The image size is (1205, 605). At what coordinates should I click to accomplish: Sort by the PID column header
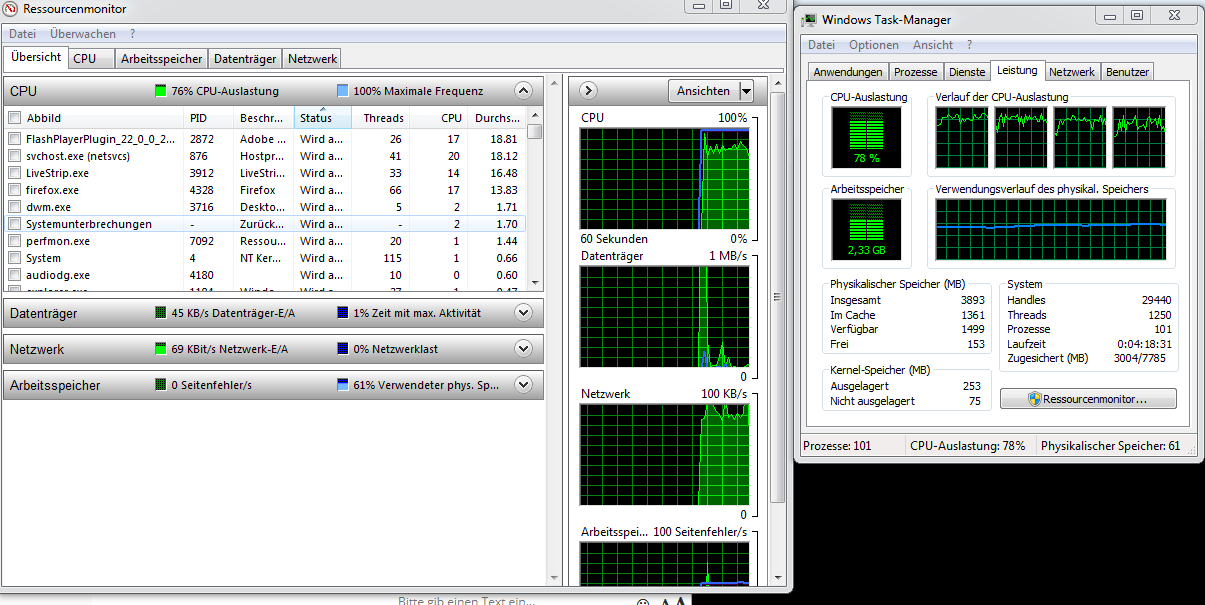[210, 118]
